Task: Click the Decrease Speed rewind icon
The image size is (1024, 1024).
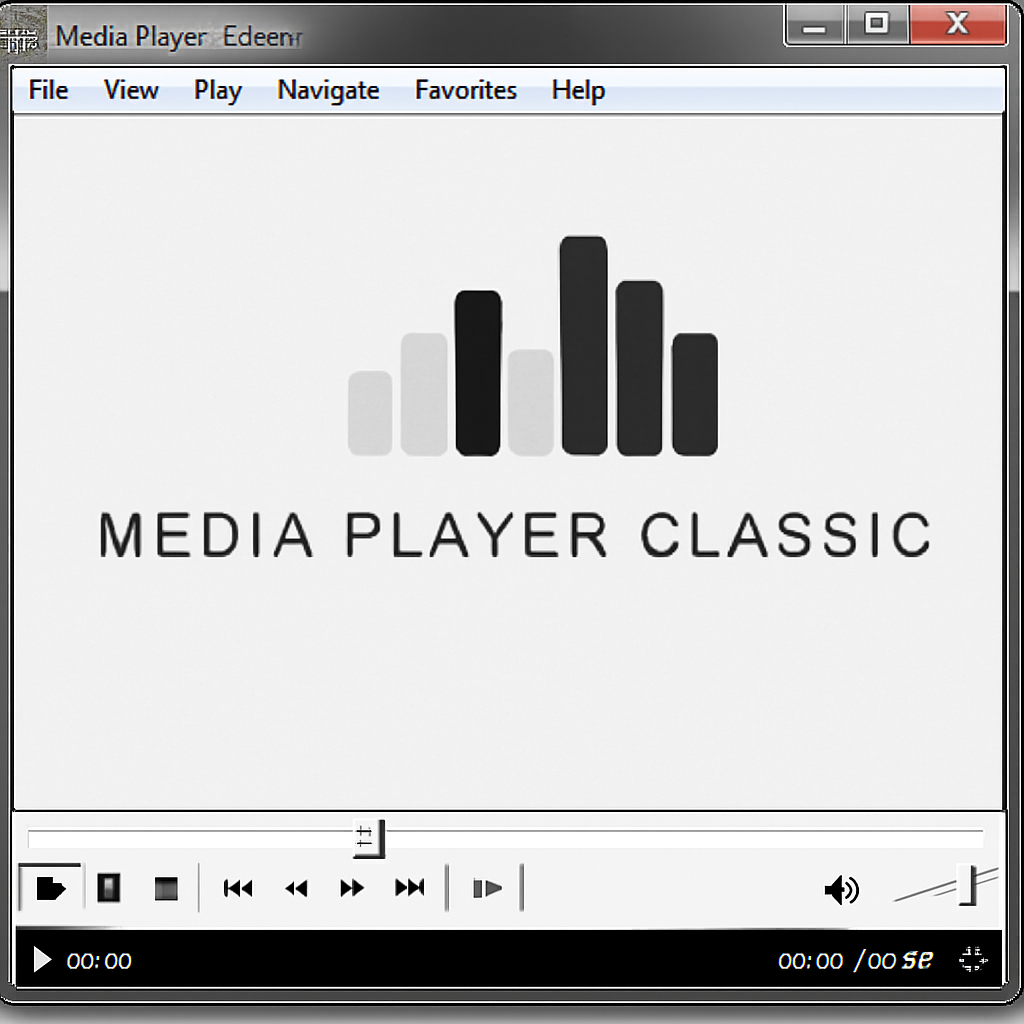Action: [295, 888]
